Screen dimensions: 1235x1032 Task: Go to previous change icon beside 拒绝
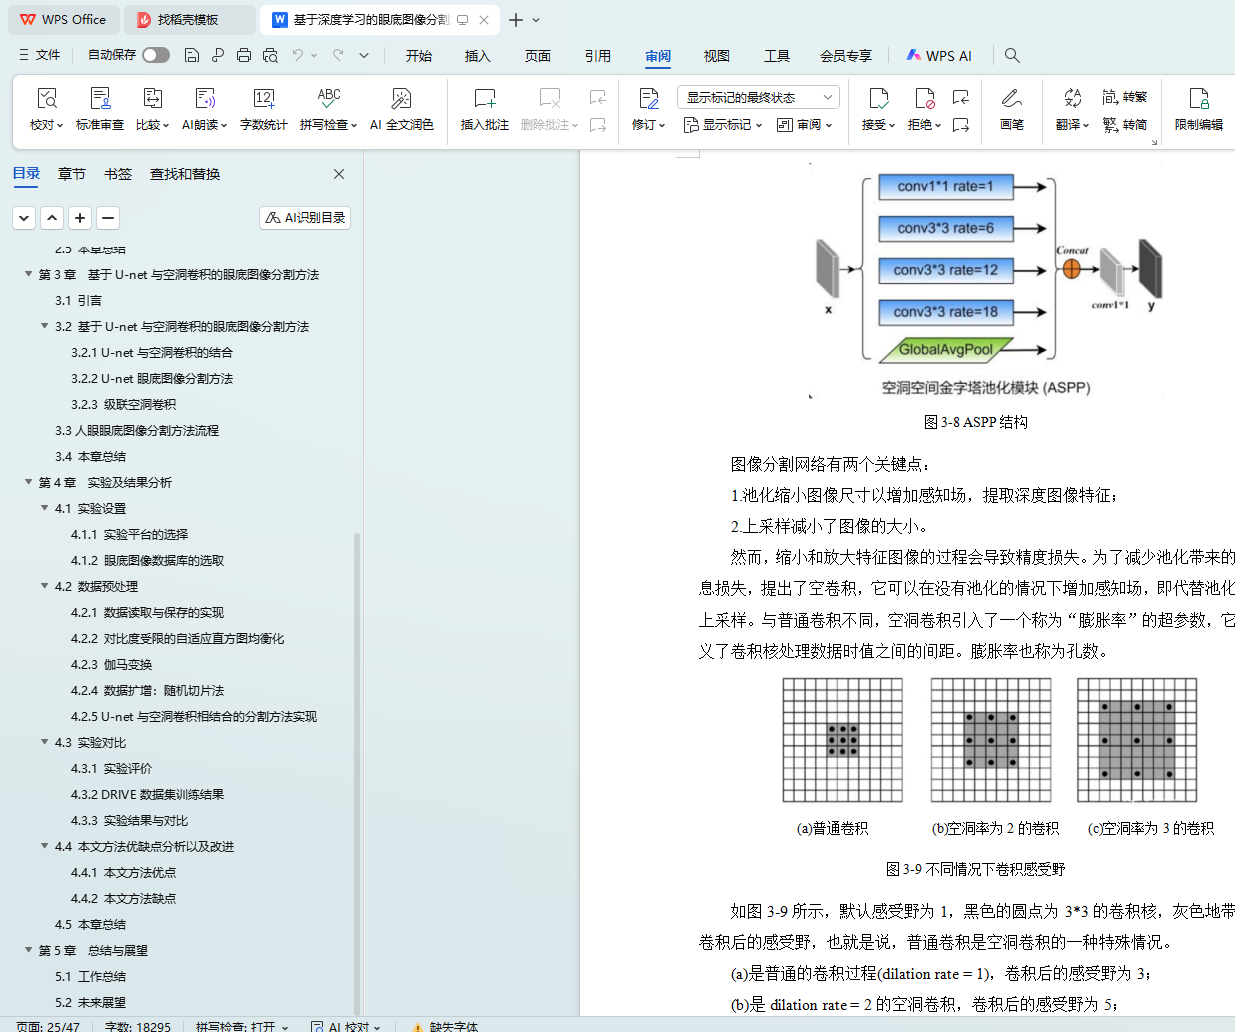tap(961, 97)
